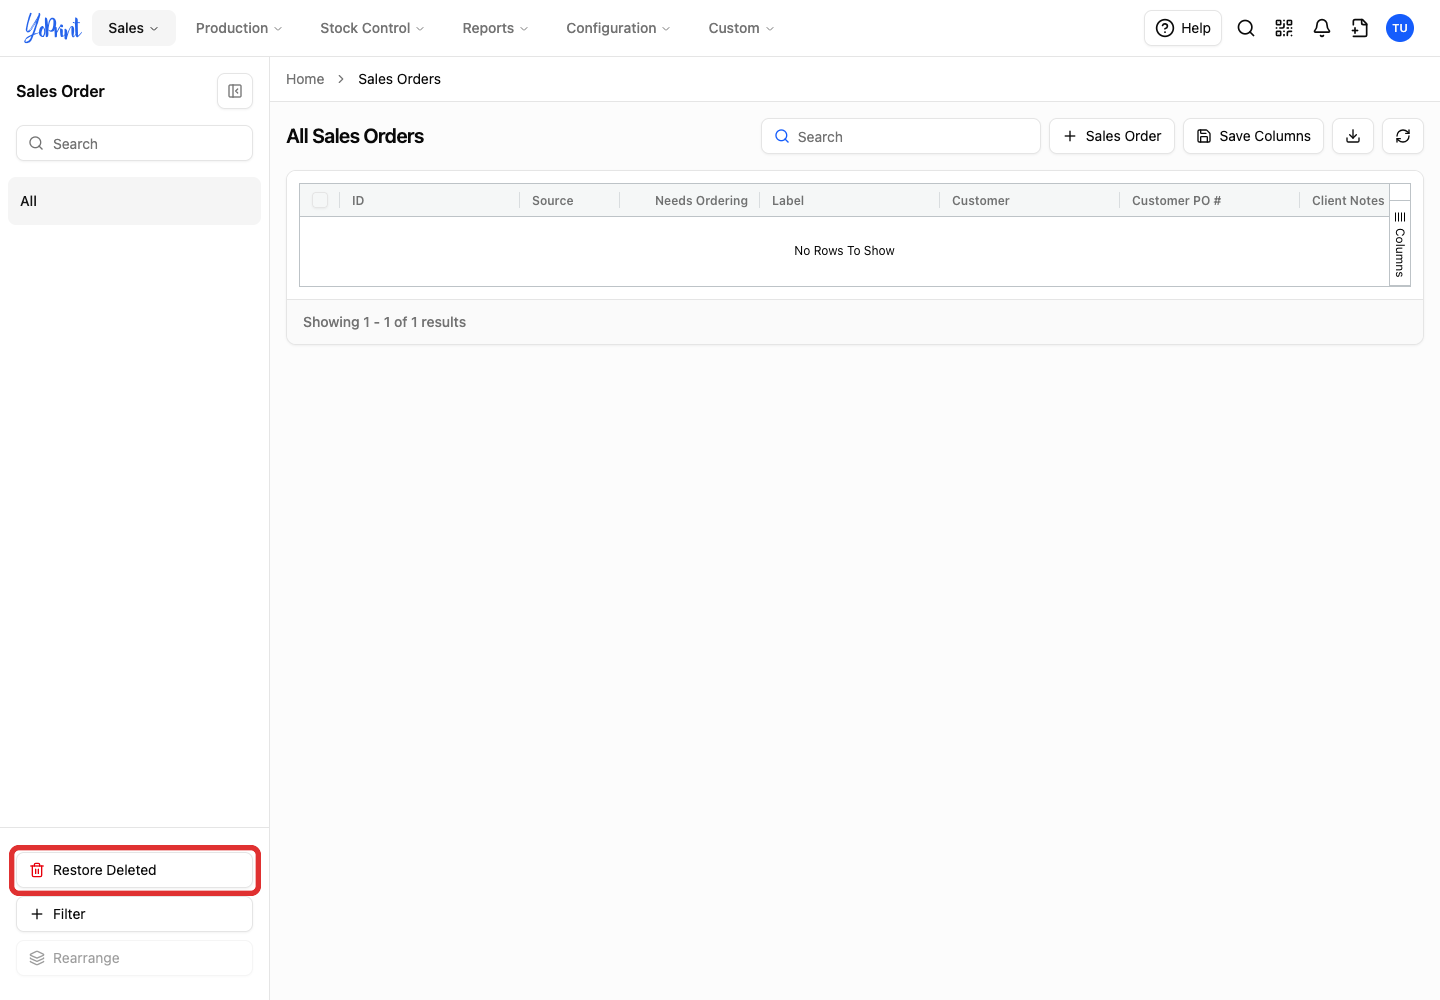This screenshot has height=1000, width=1440.
Task: Expand the Configuration dropdown
Action: point(618,28)
